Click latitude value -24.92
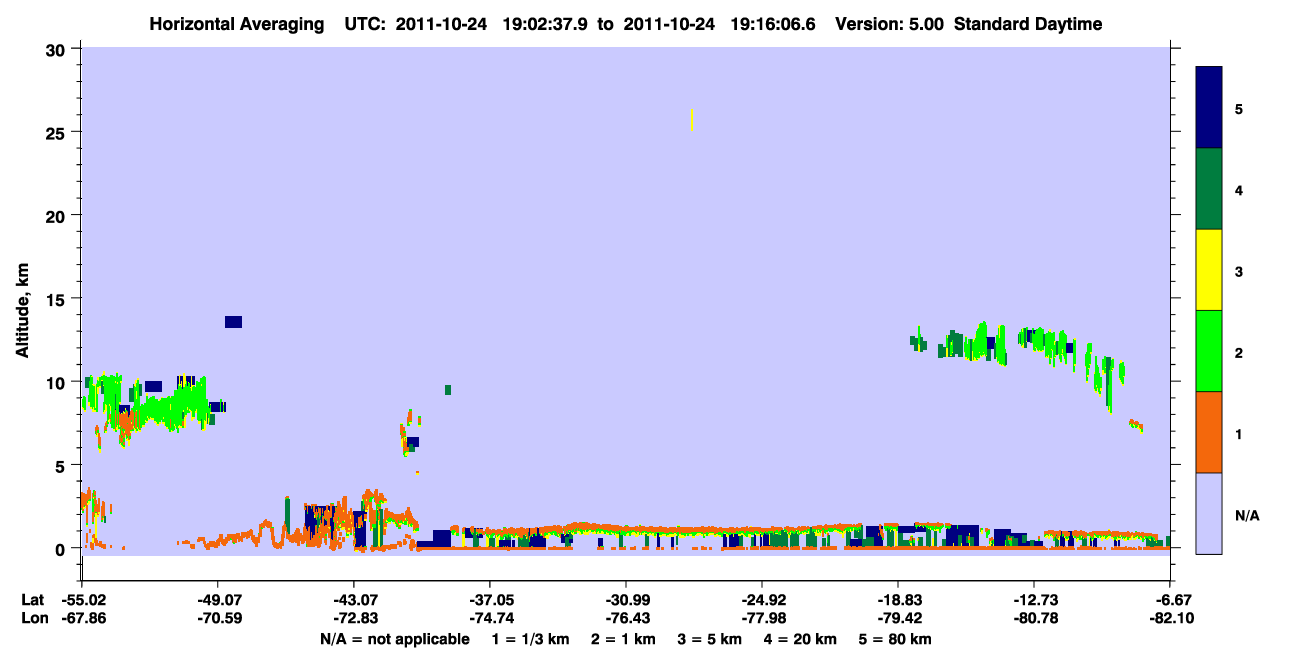This screenshot has height=667, width=1300. tap(762, 600)
